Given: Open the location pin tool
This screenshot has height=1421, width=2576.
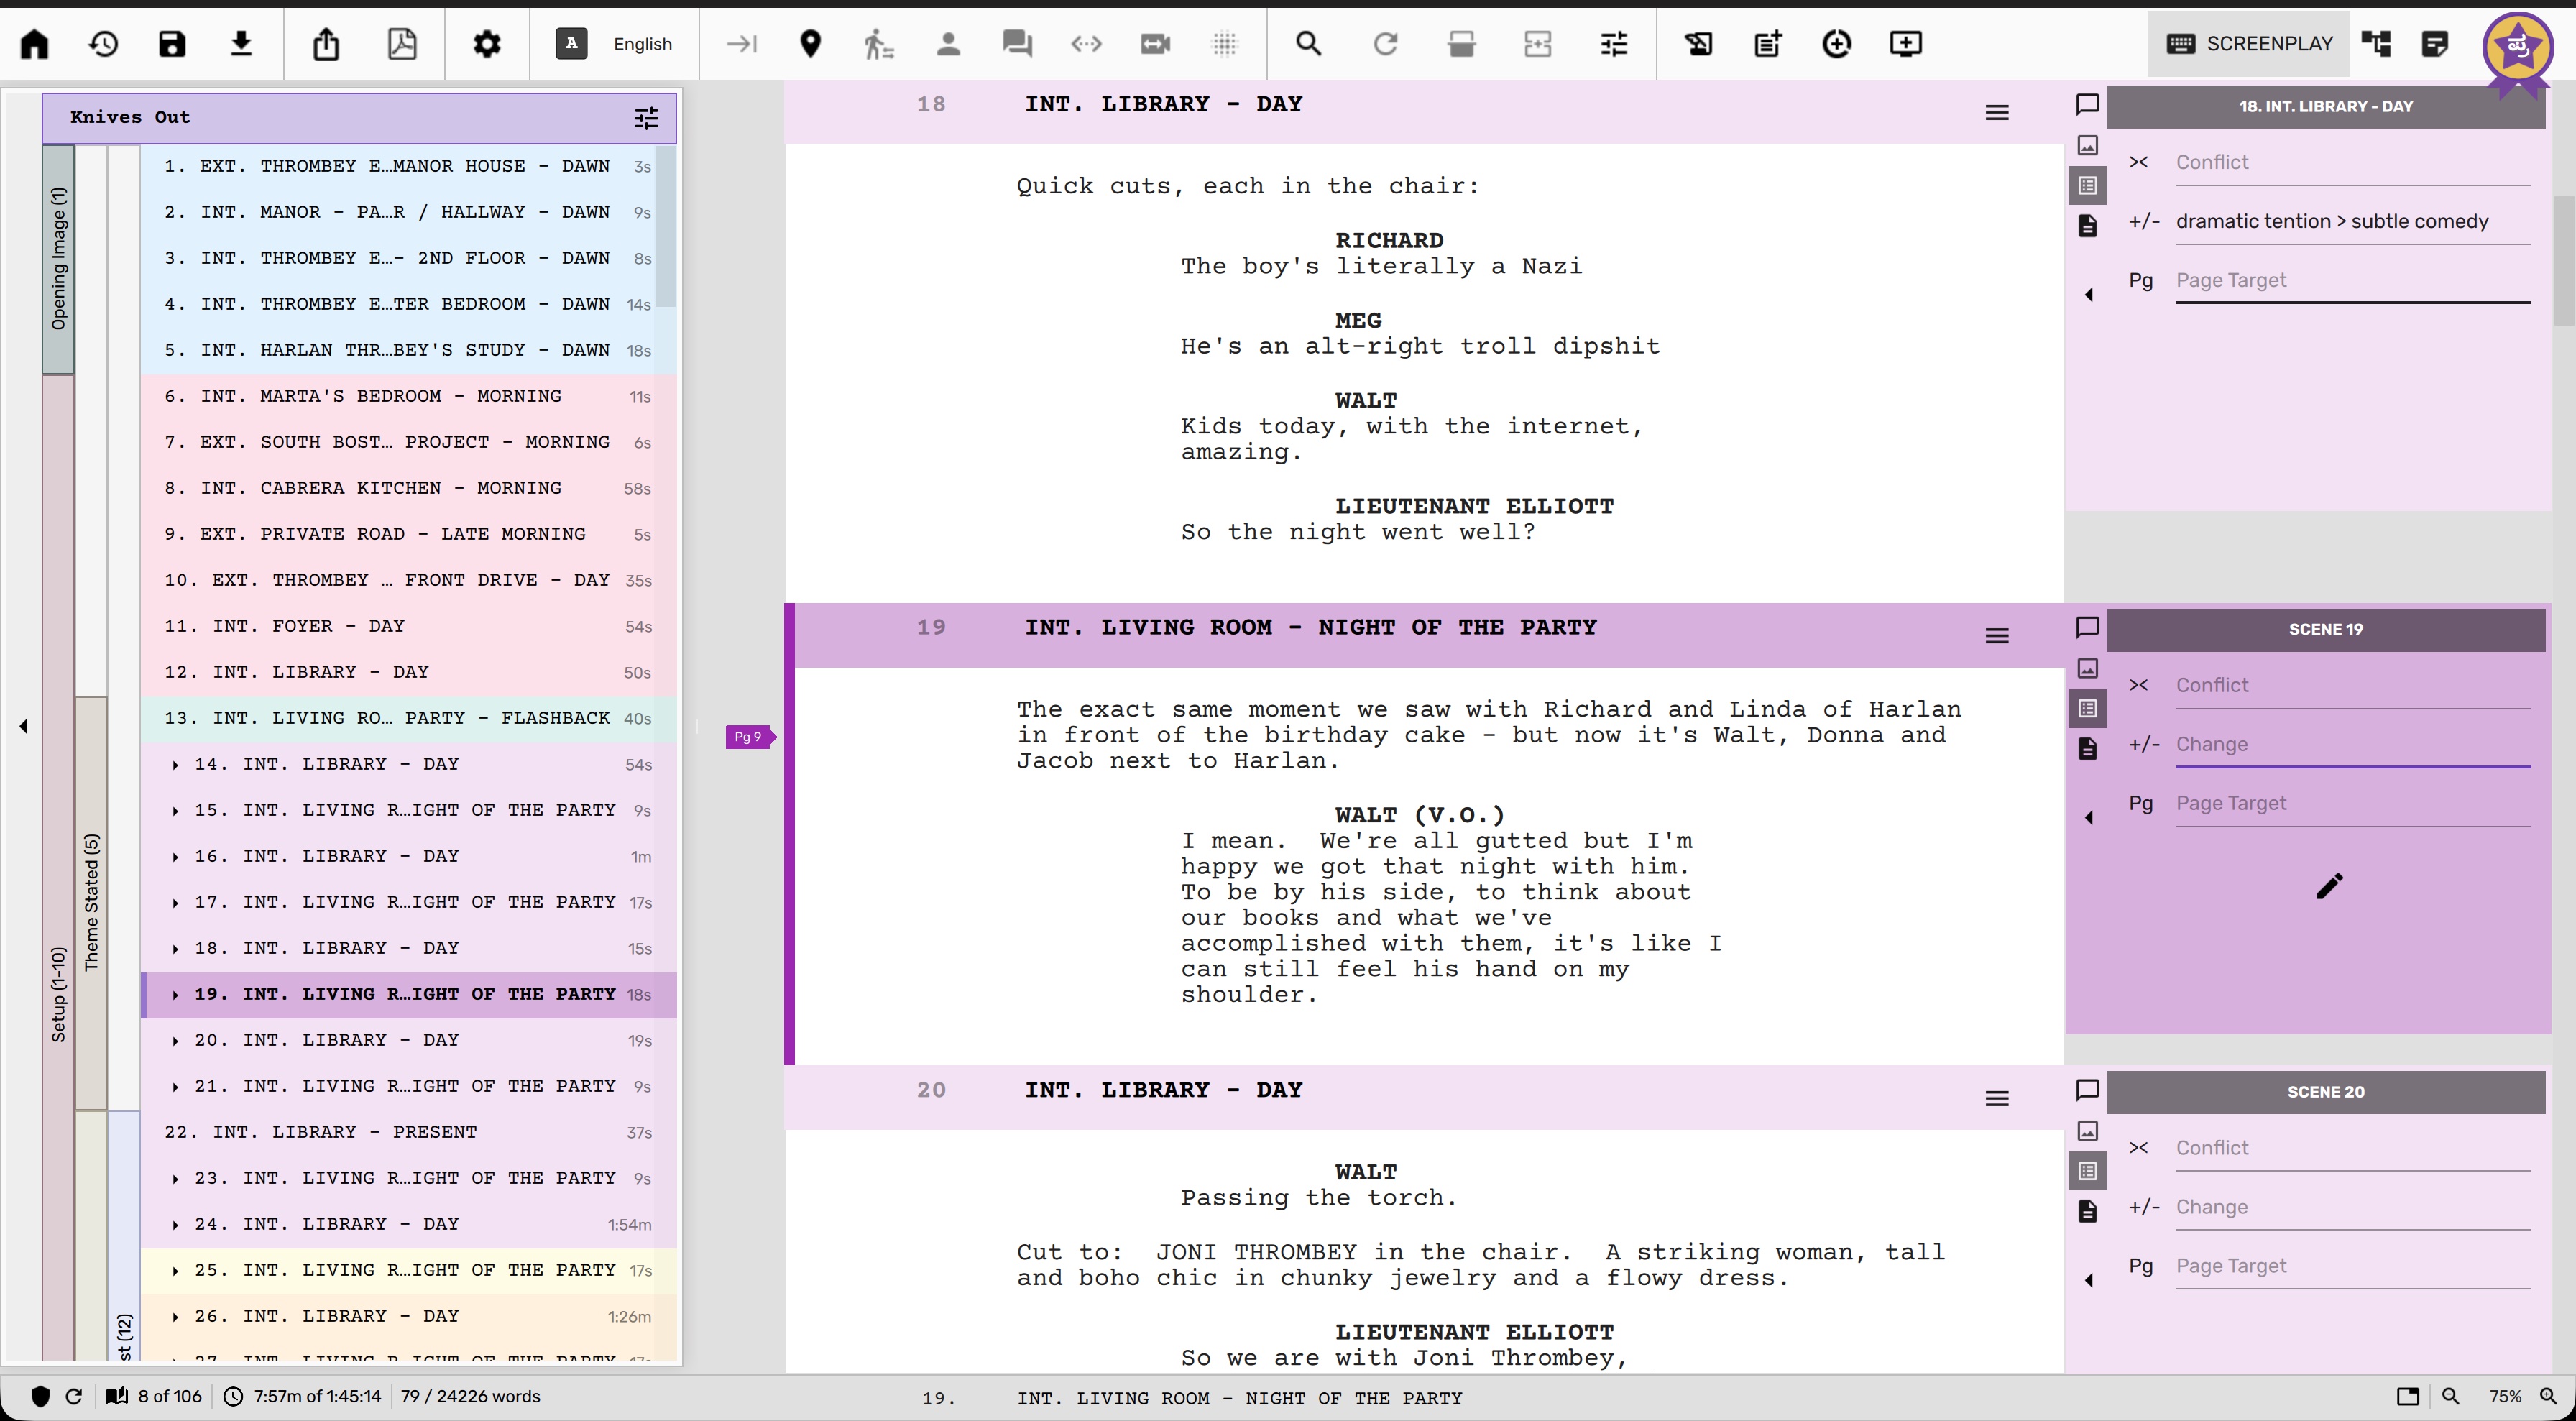Looking at the screenshot, I should click(x=810, y=44).
